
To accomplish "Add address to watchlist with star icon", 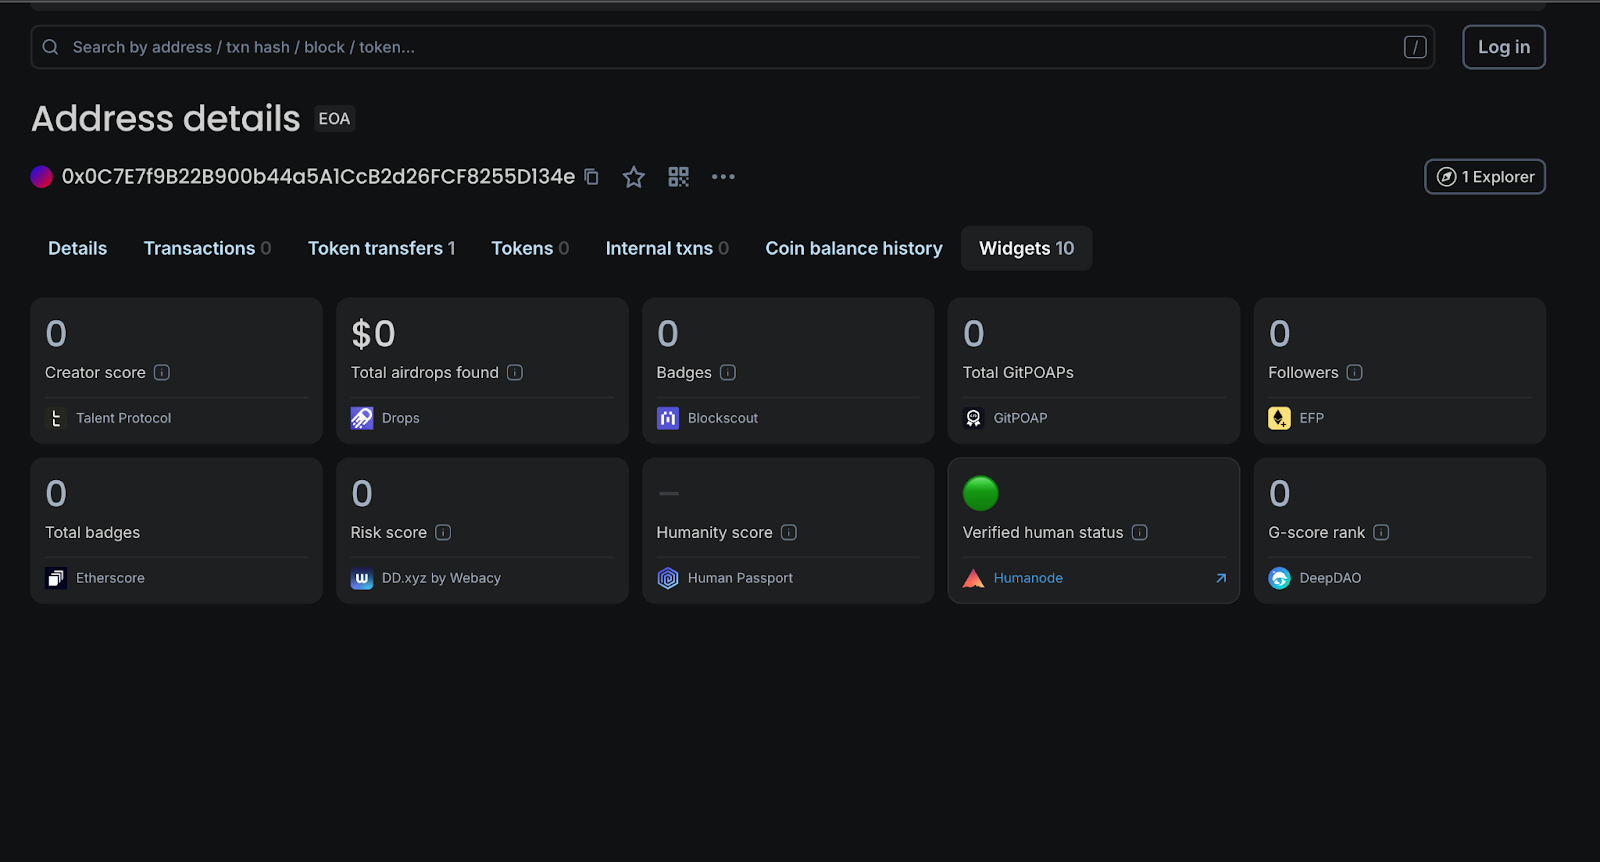I will [634, 177].
